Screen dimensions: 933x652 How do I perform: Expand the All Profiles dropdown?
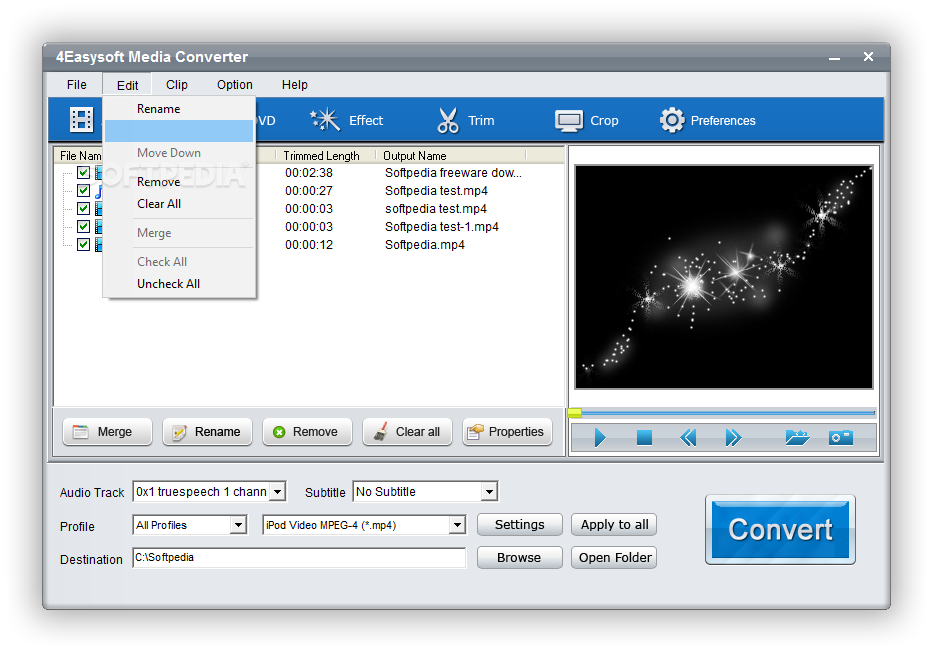pyautogui.click(x=238, y=525)
